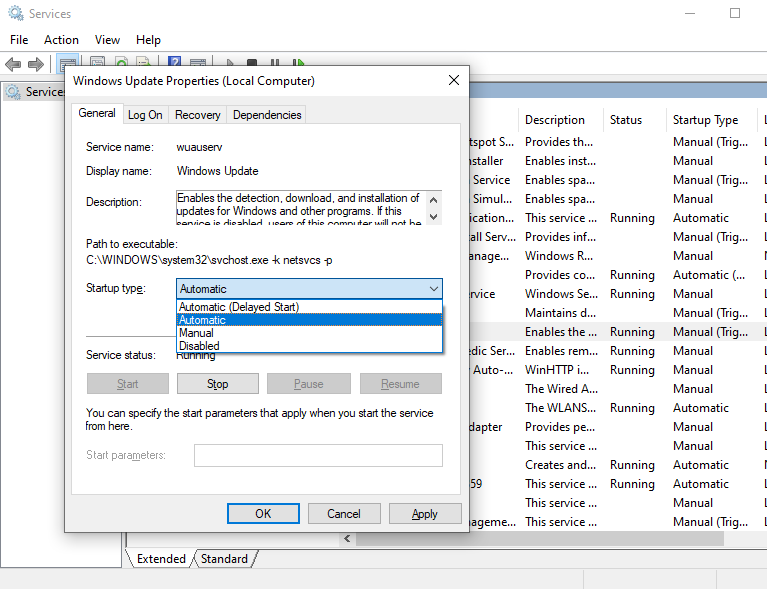
Task: Select the row with description 'Enables rem...'
Action: (x=618, y=351)
